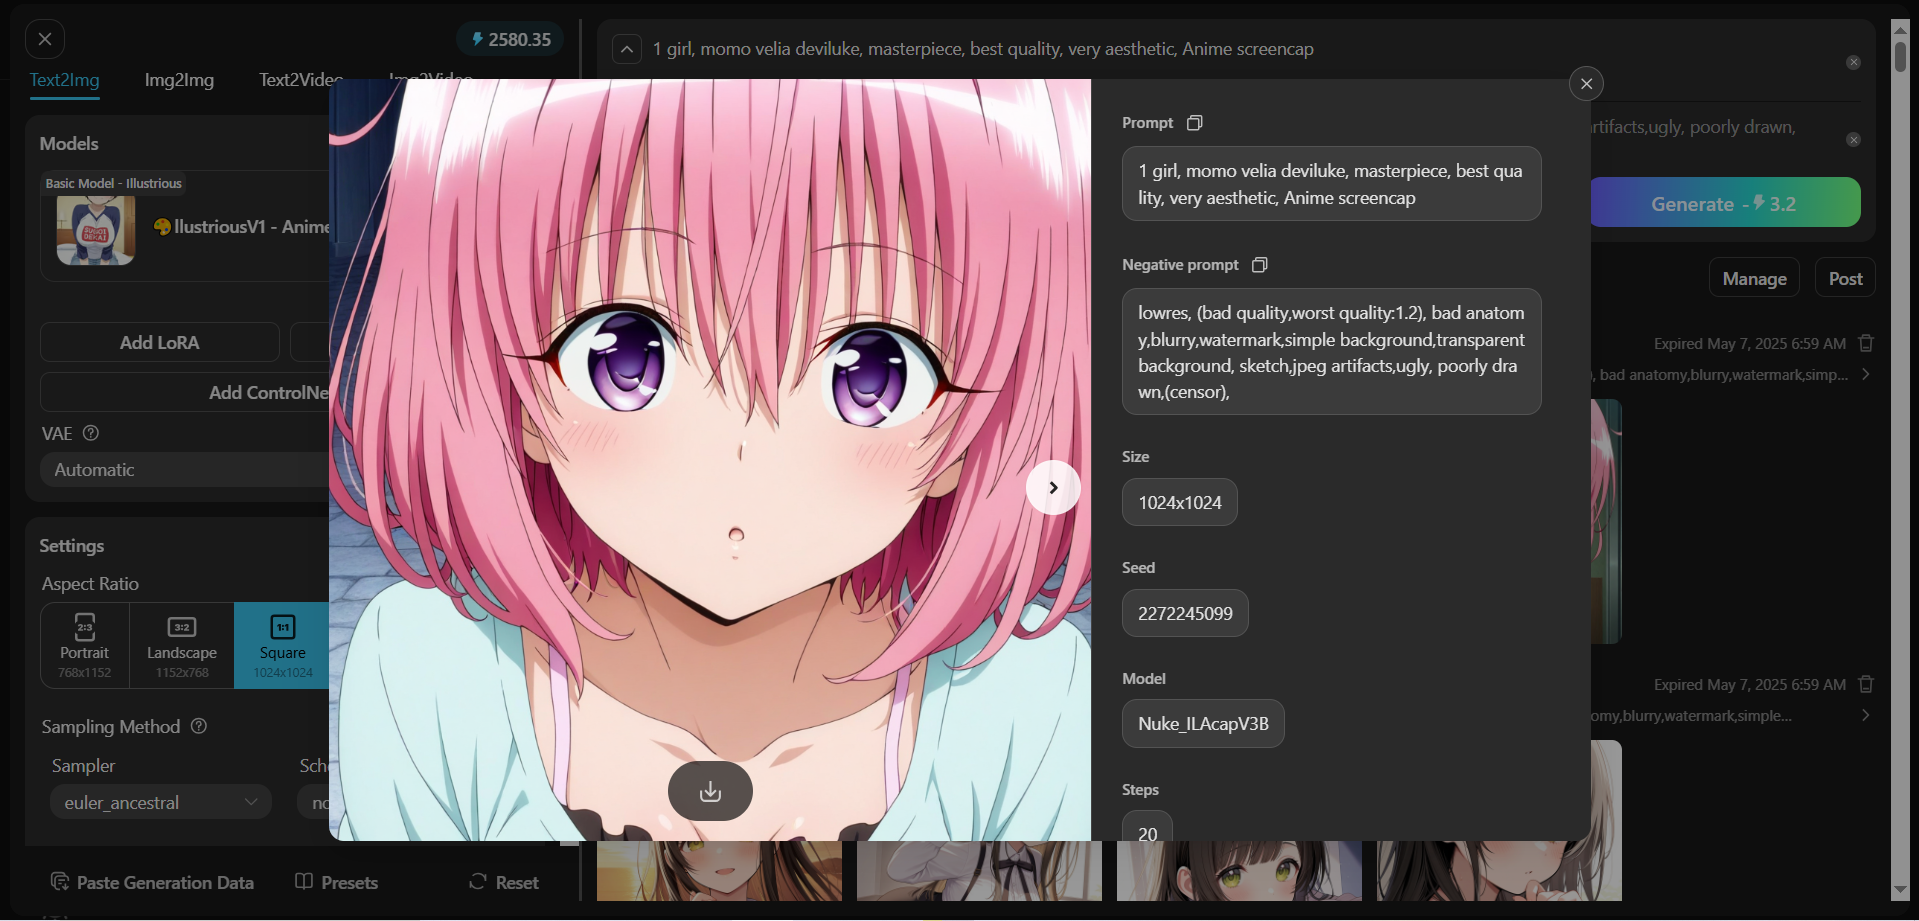Open the green-eyed girl thumbnail at bottom

click(x=1239, y=871)
